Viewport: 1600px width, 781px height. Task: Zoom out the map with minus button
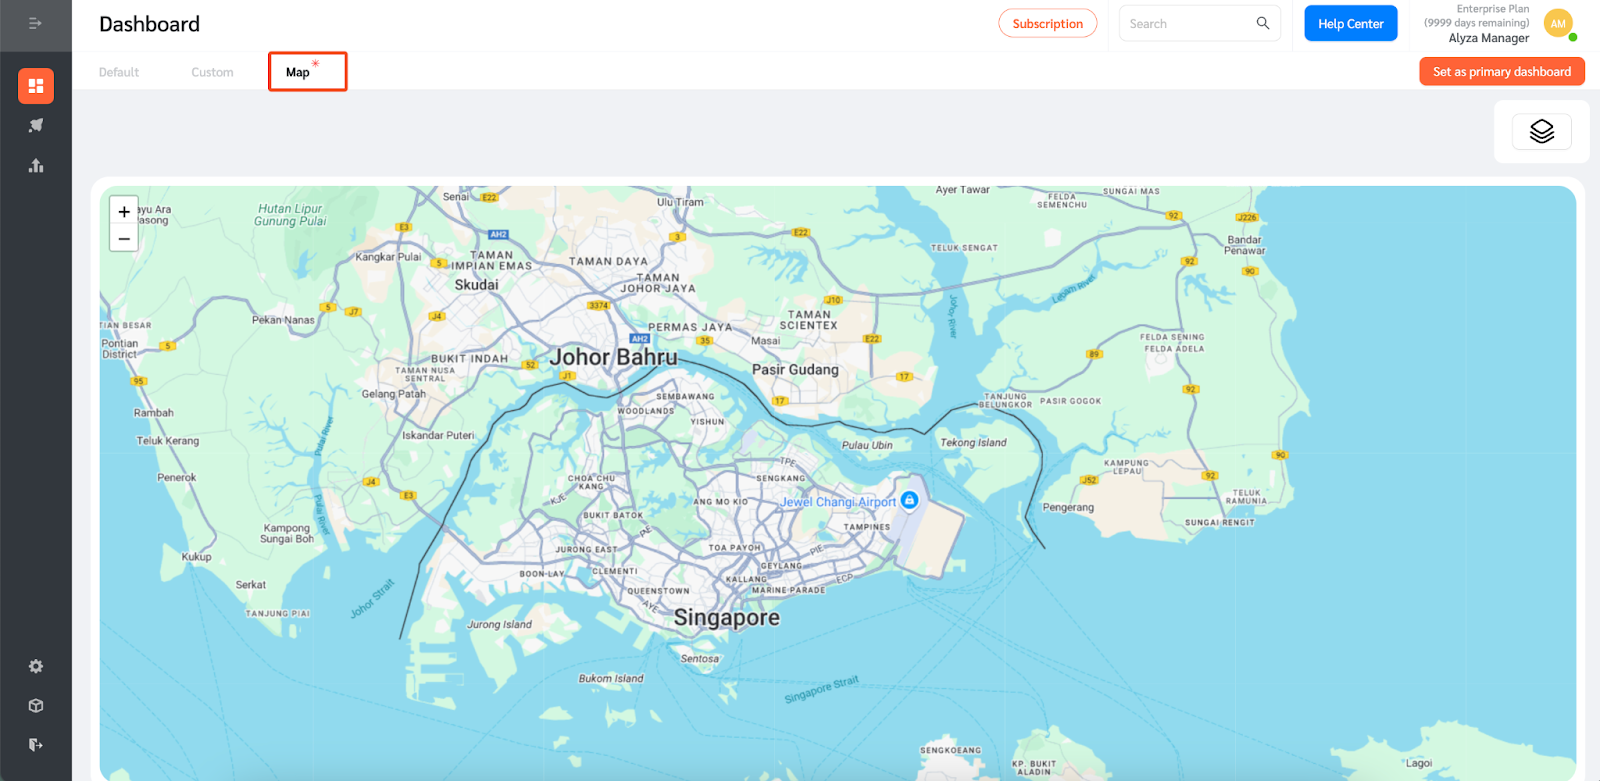pyautogui.click(x=124, y=238)
